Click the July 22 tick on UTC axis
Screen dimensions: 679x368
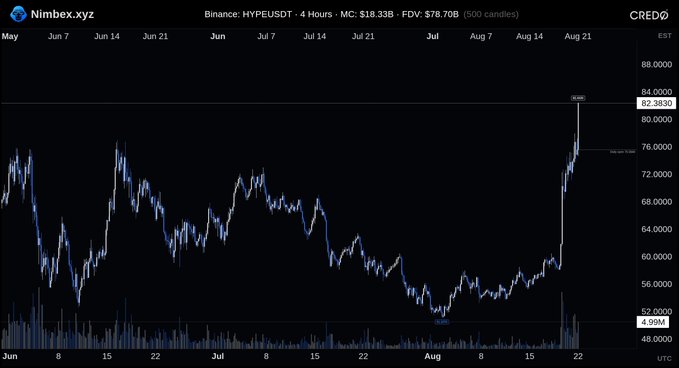363,356
